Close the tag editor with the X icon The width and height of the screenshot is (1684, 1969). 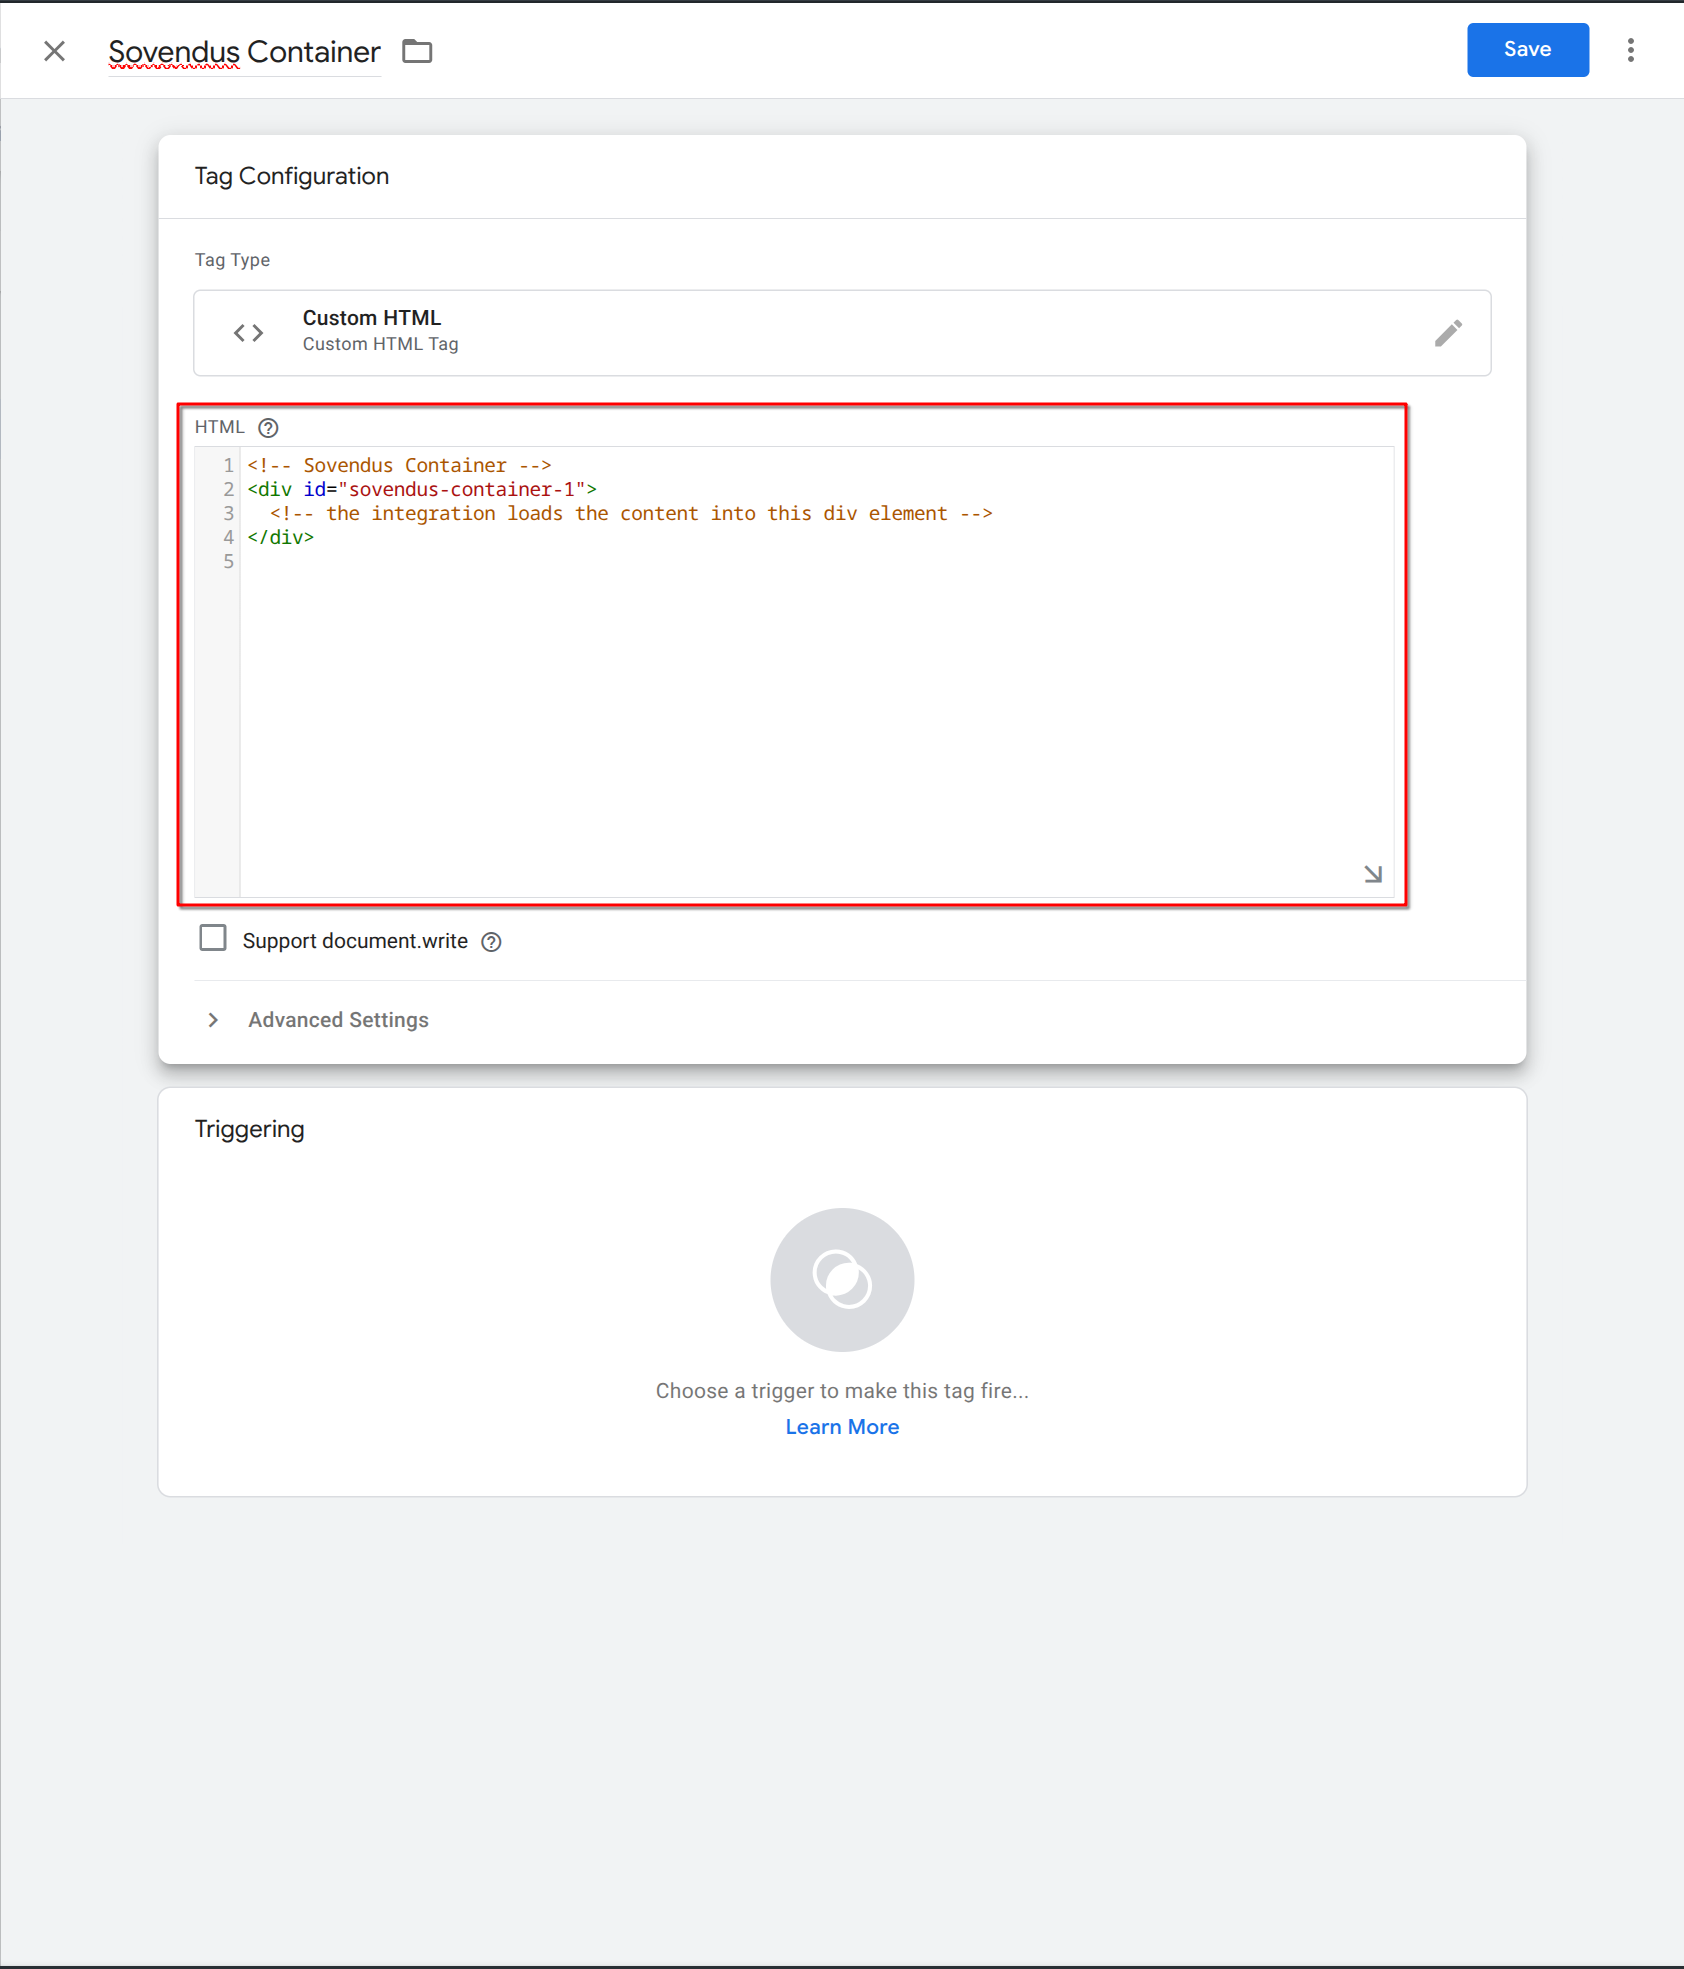(55, 51)
